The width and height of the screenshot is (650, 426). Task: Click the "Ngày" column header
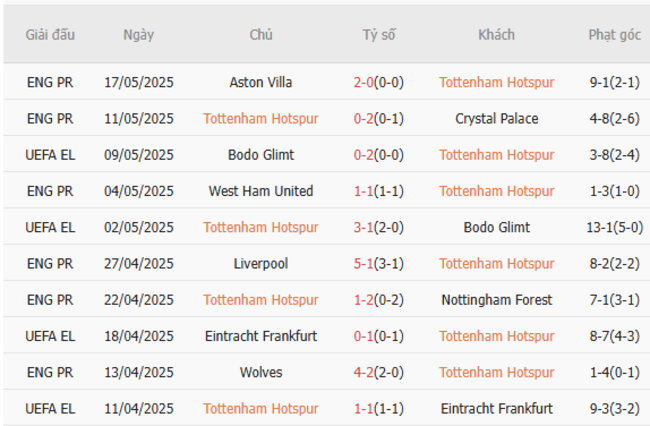(139, 35)
